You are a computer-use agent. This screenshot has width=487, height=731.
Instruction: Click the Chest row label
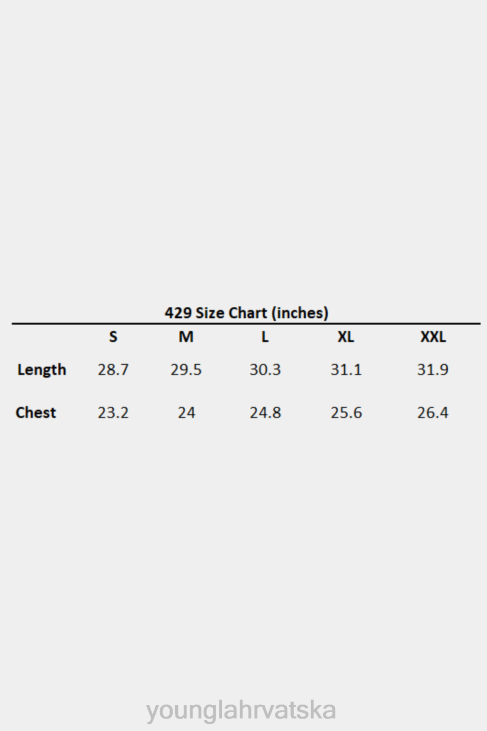pyautogui.click(x=36, y=413)
